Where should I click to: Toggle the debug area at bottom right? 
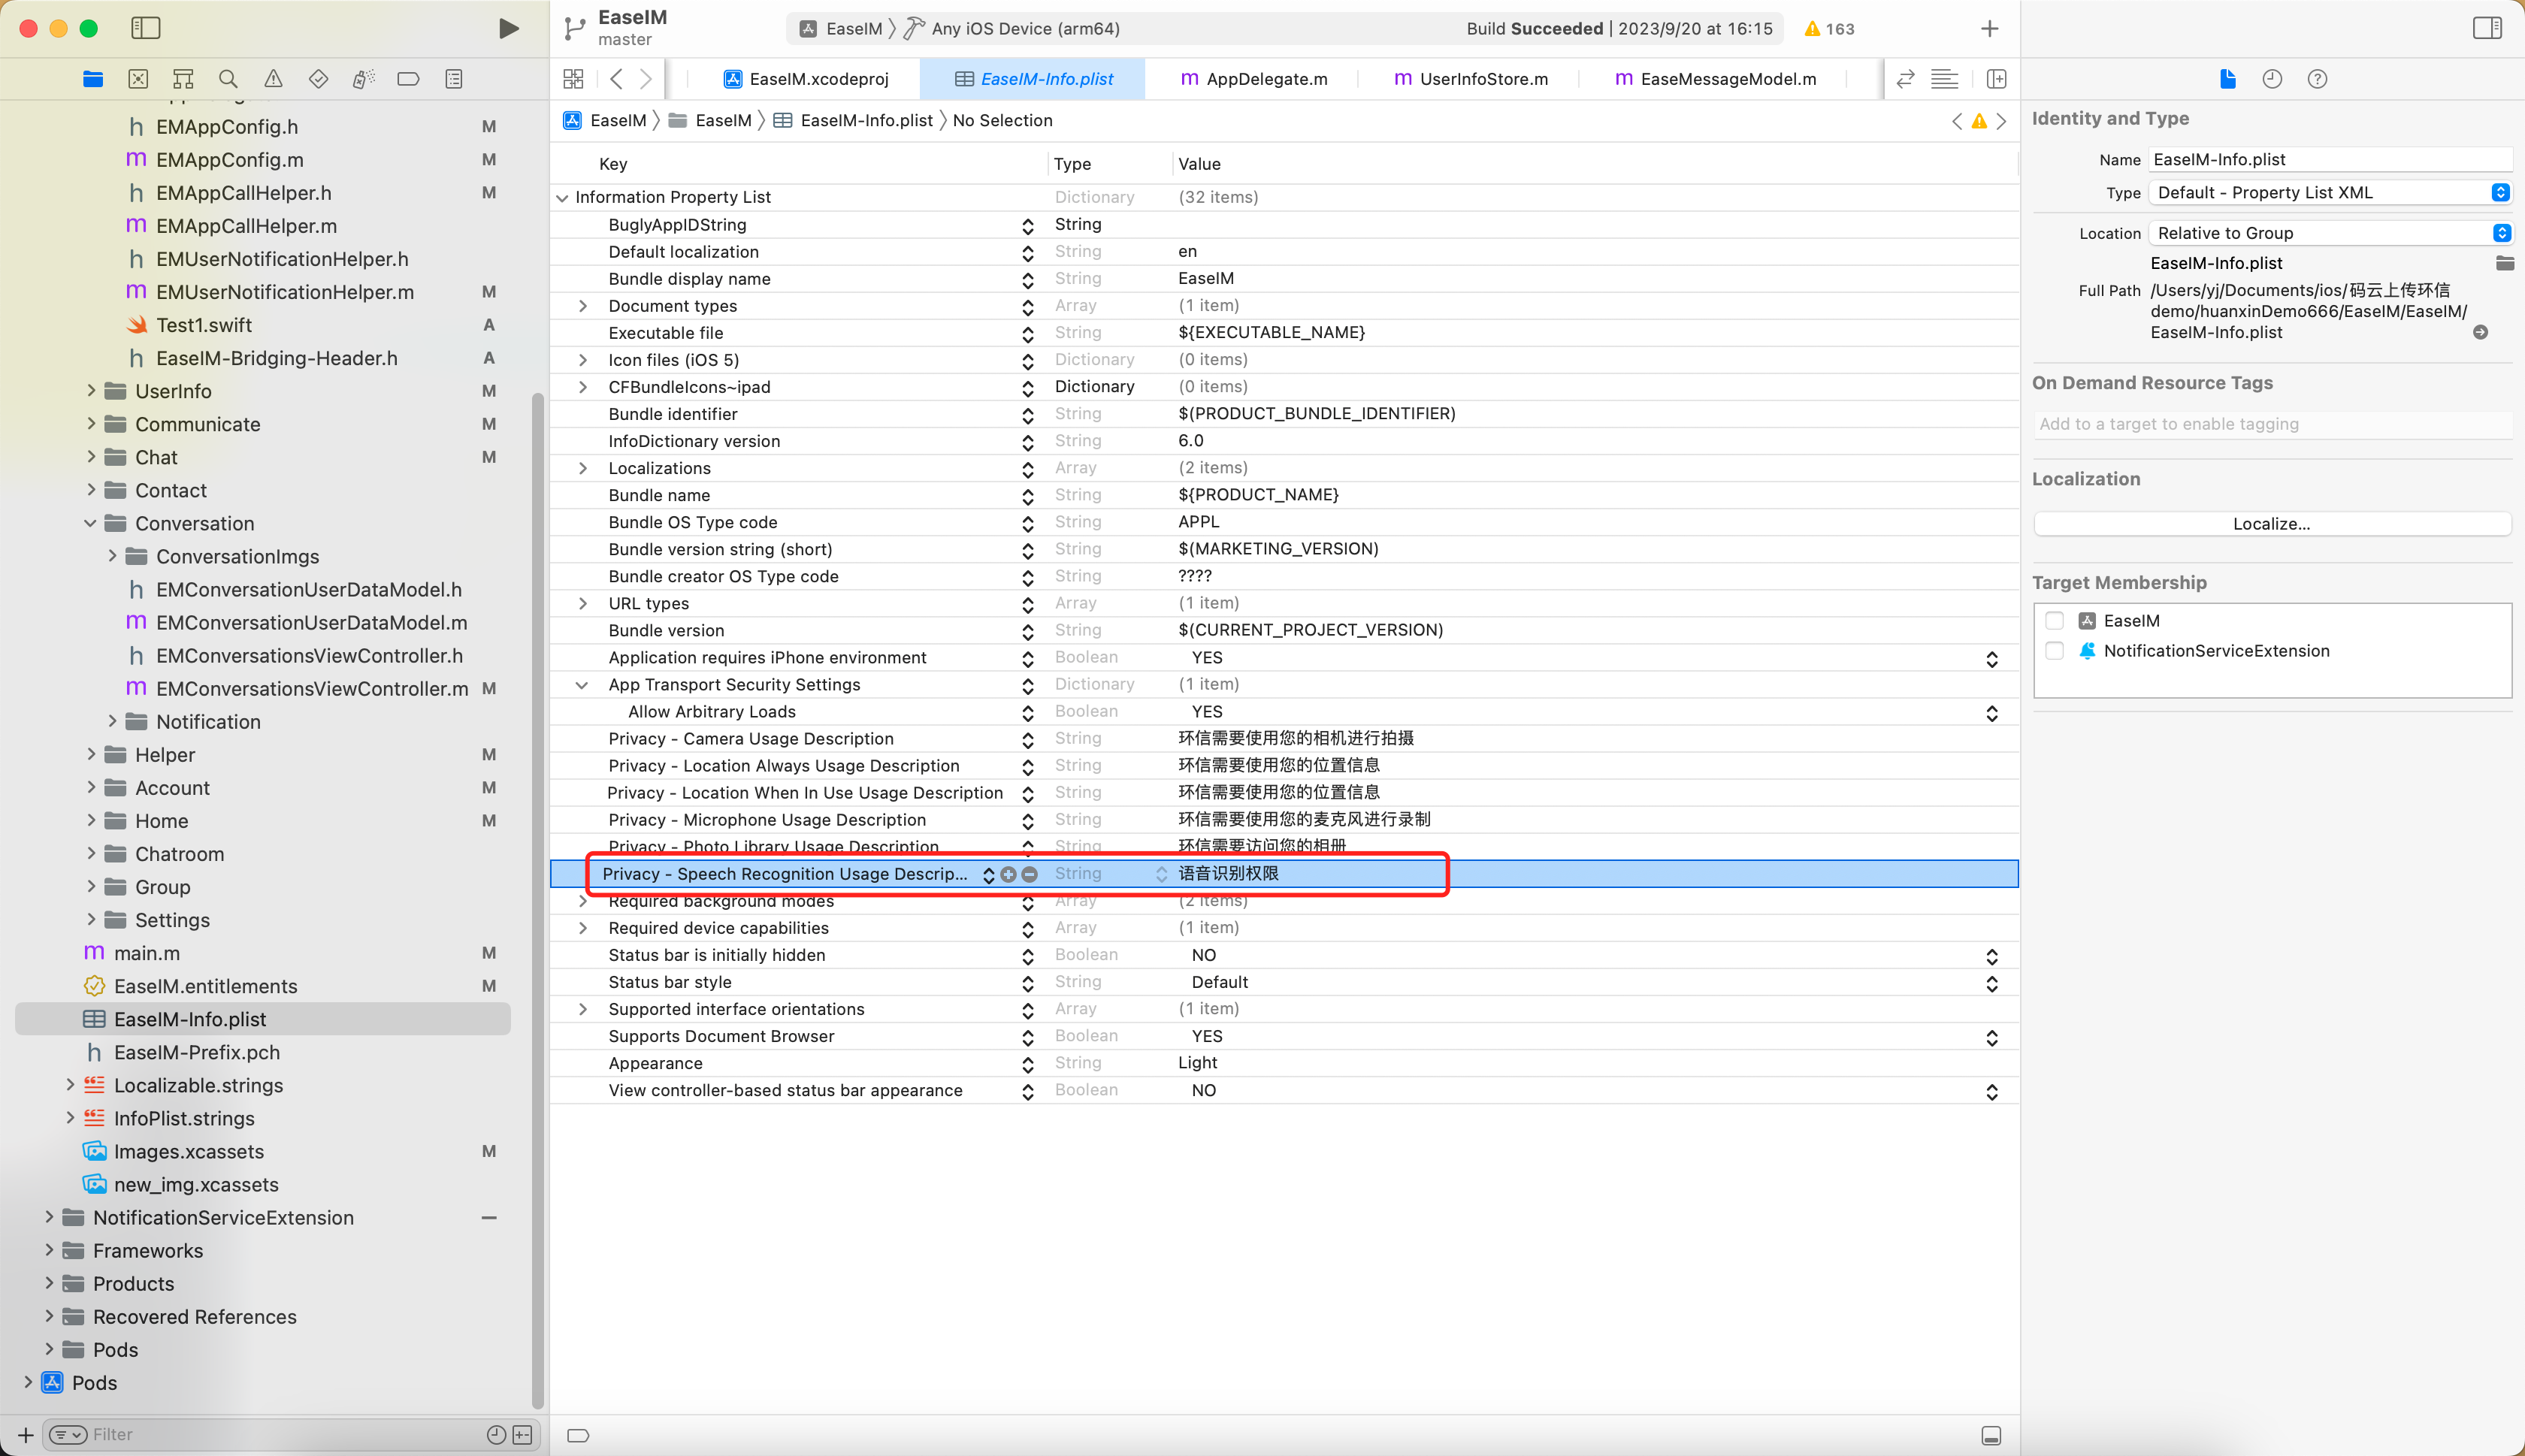coord(1990,1435)
